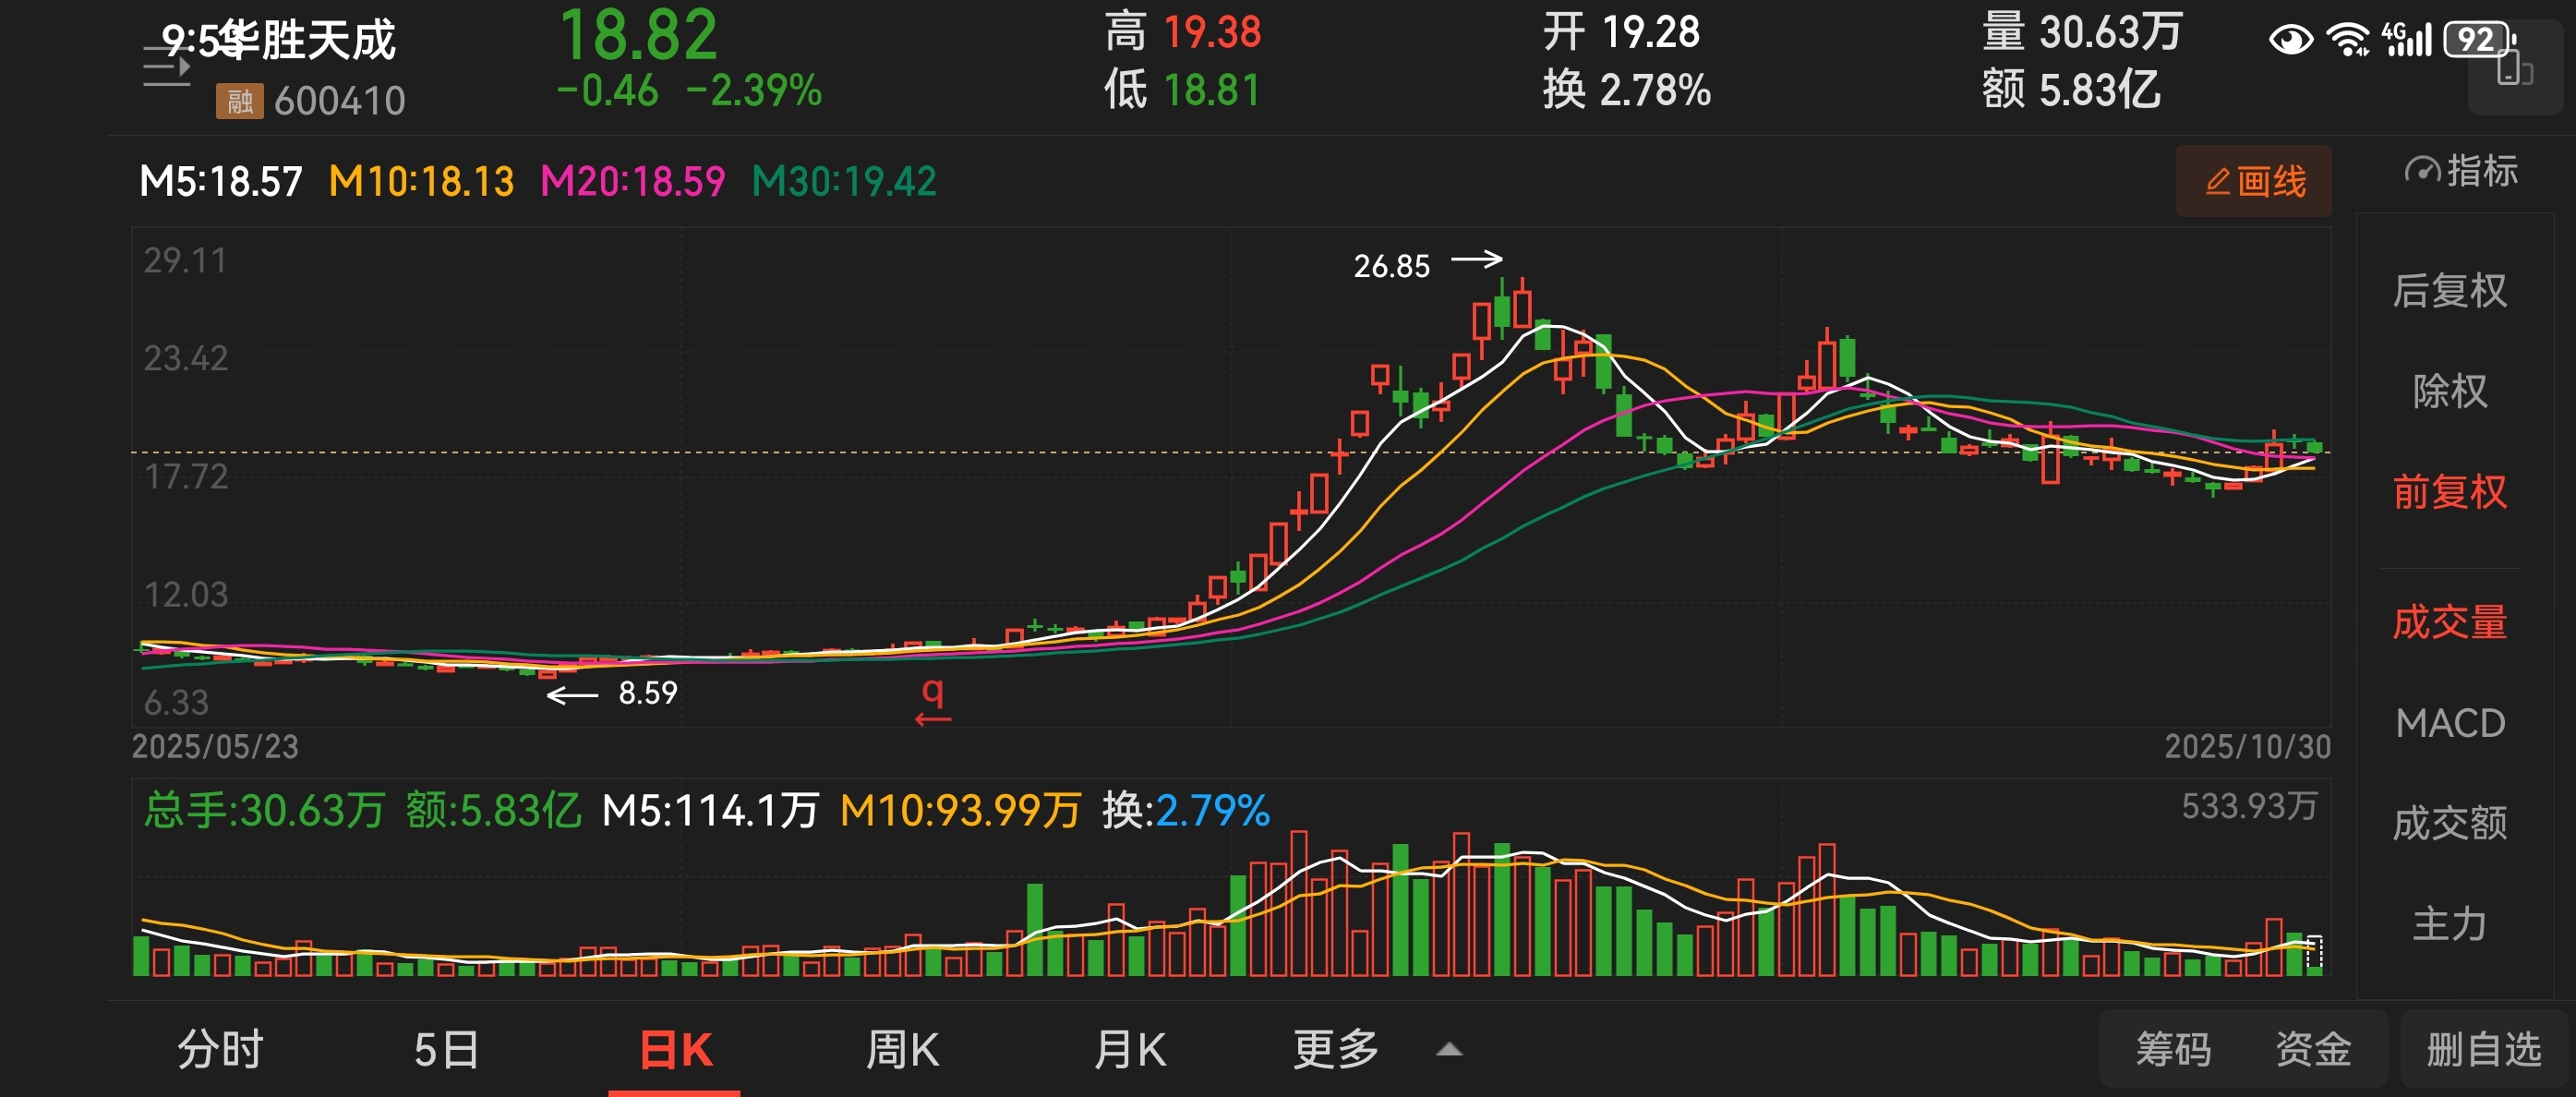Image resolution: width=2576 pixels, height=1097 pixels.
Task: Switch sub-chart to 成交额 indicator
Action: (2449, 823)
